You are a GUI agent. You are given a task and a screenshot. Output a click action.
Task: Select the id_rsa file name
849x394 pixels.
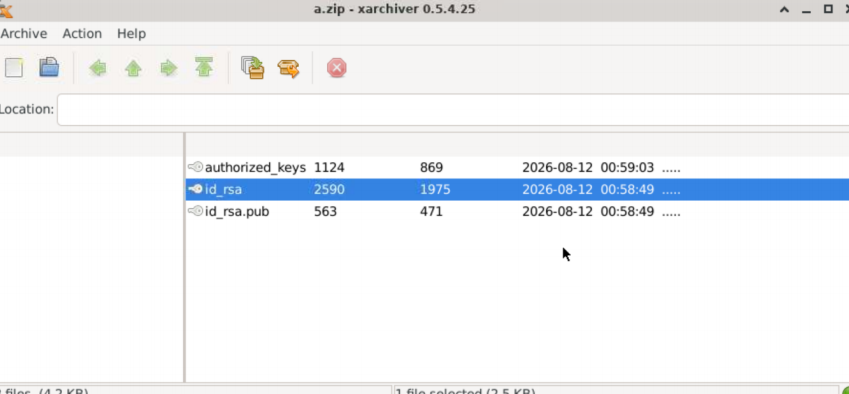(224, 190)
